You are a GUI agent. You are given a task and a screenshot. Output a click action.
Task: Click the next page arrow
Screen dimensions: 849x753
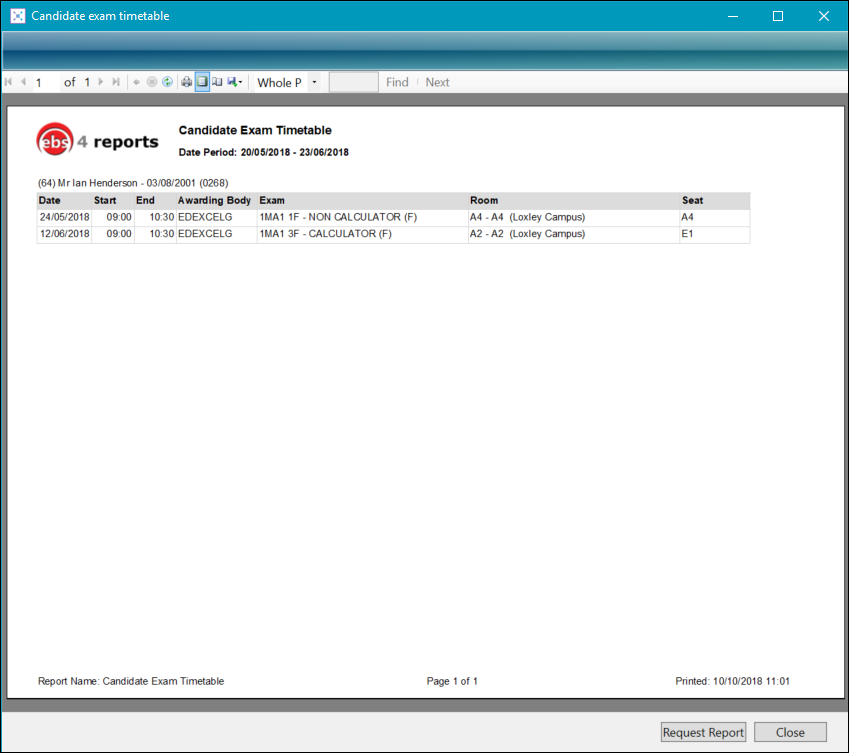coord(101,82)
